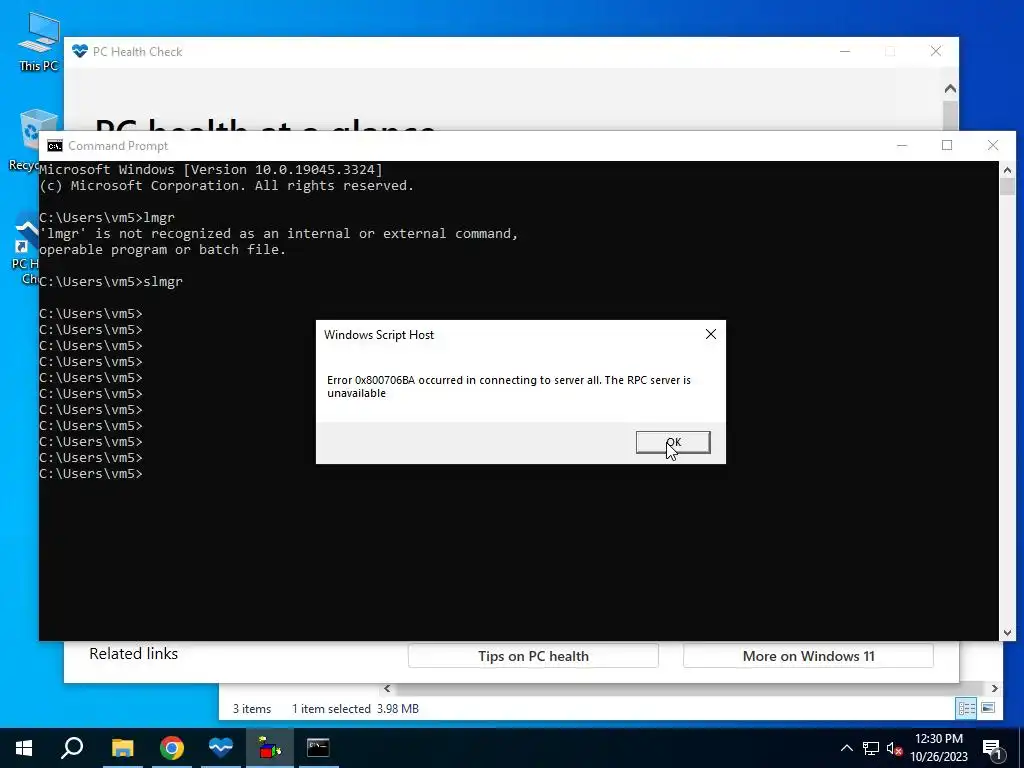This screenshot has width=1024, height=768.
Task: Open More on Windows 11 link
Action: 808,656
